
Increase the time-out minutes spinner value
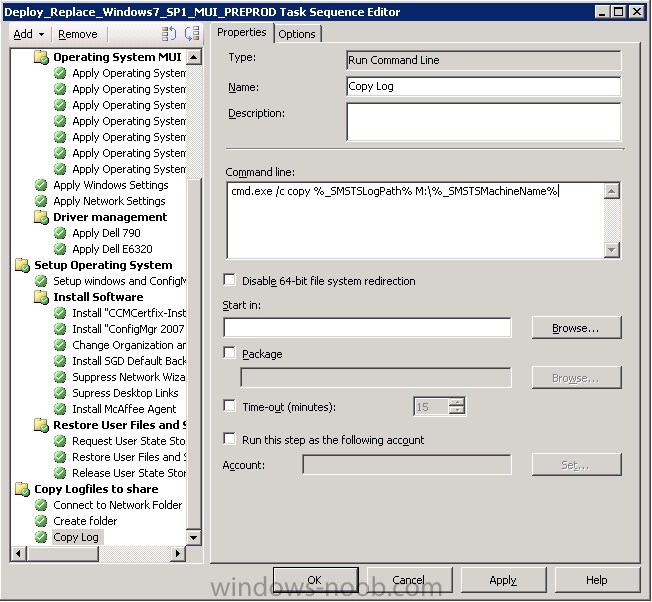[457, 402]
